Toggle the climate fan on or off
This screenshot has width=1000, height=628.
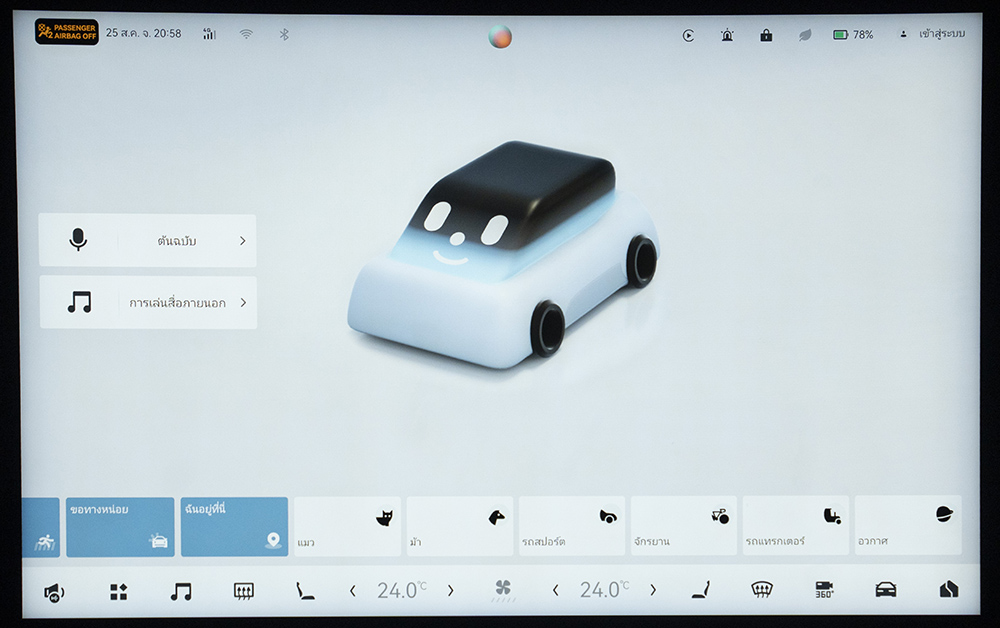pyautogui.click(x=503, y=590)
